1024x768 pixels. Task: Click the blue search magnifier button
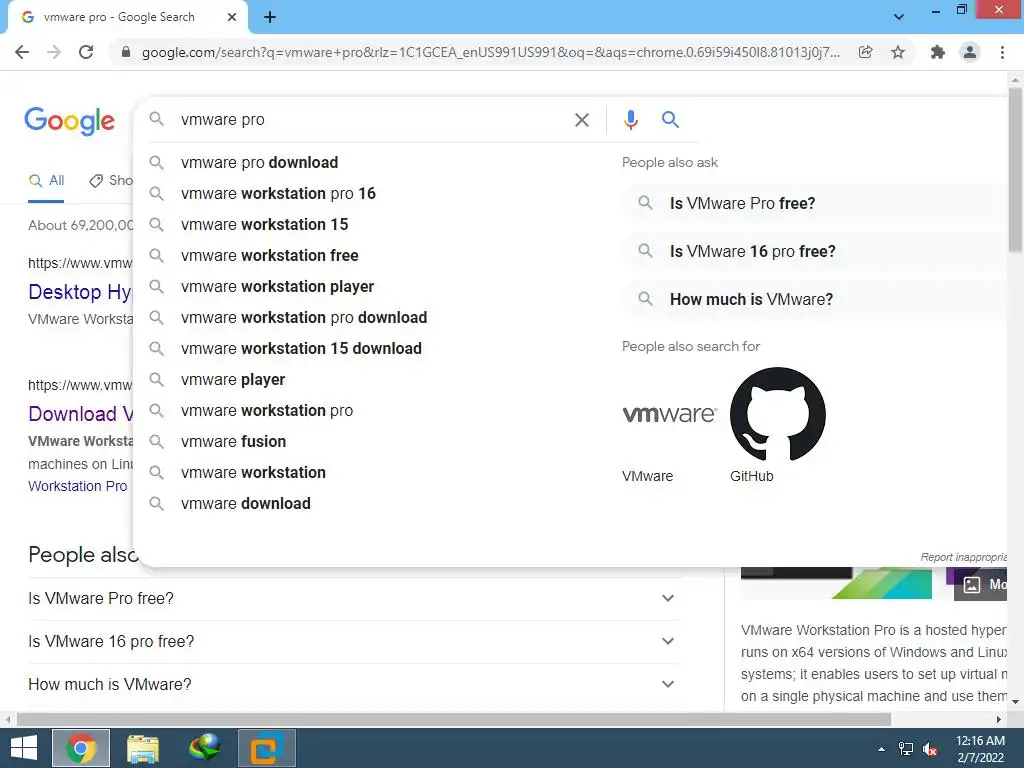pos(670,120)
